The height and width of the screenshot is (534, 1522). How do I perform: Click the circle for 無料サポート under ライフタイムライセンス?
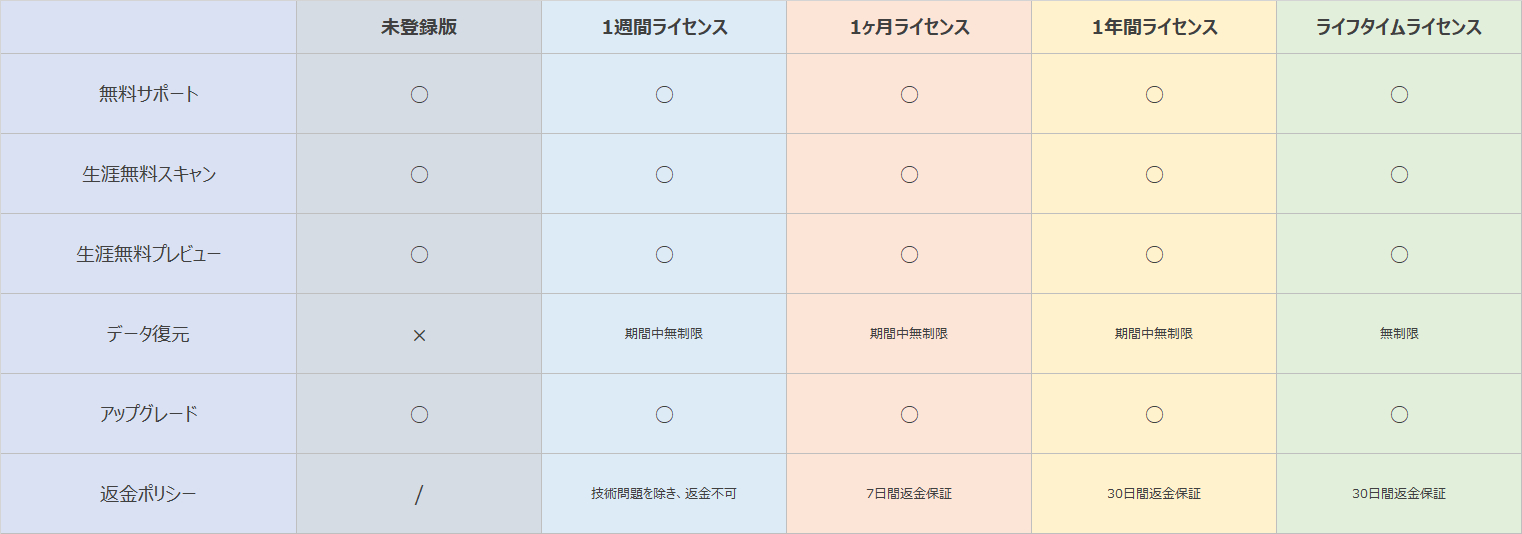(x=1399, y=94)
